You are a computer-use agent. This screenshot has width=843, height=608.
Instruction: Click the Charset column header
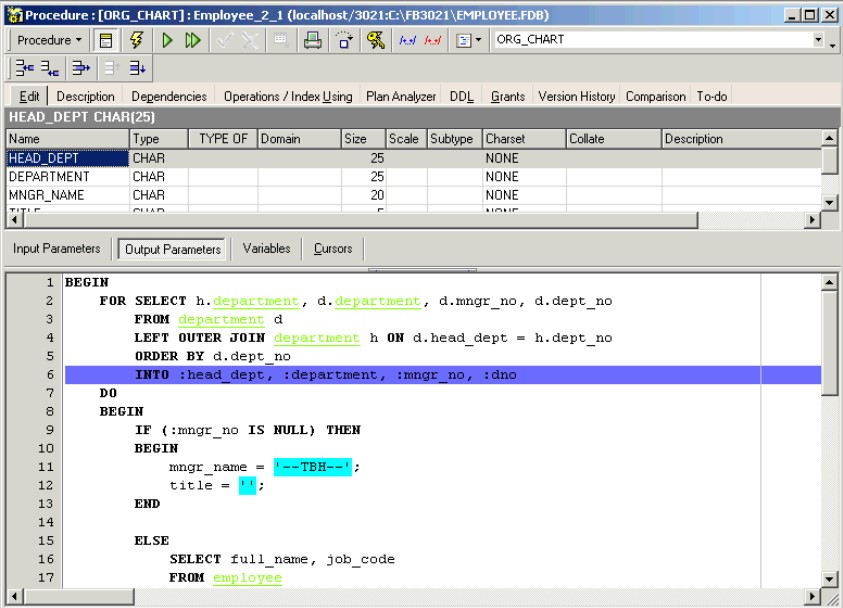click(524, 139)
